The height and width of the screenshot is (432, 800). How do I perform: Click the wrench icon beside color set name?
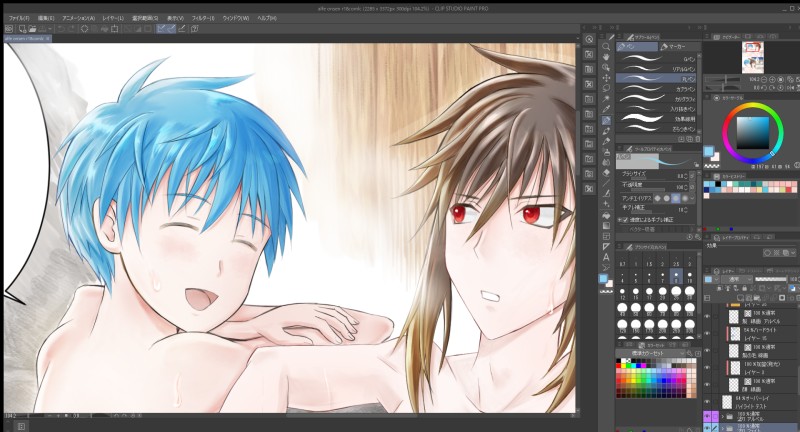tap(689, 353)
